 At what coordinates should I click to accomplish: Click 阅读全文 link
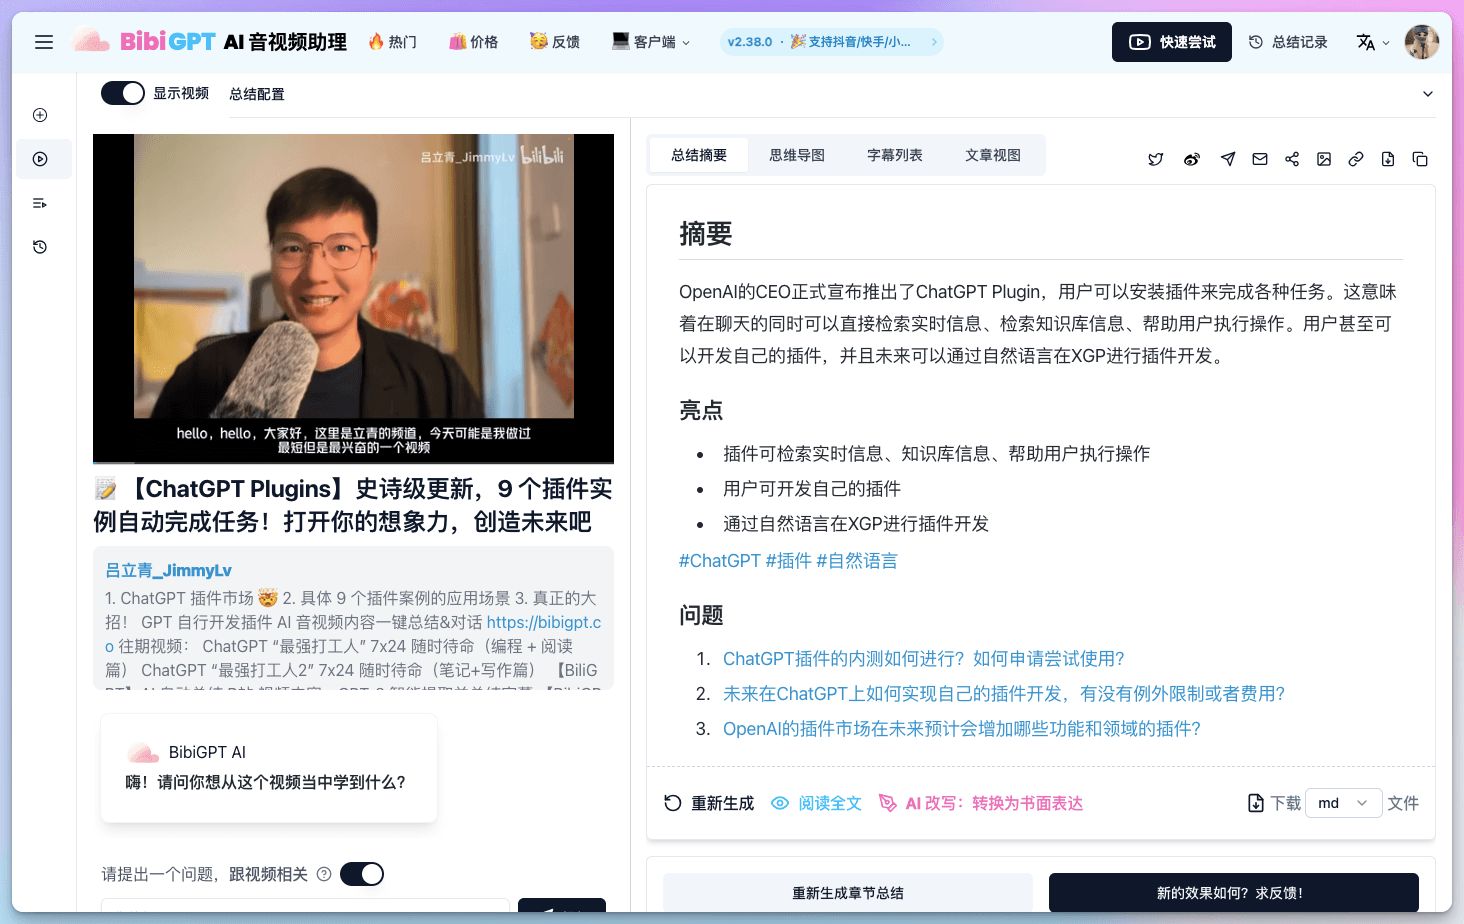coord(816,803)
